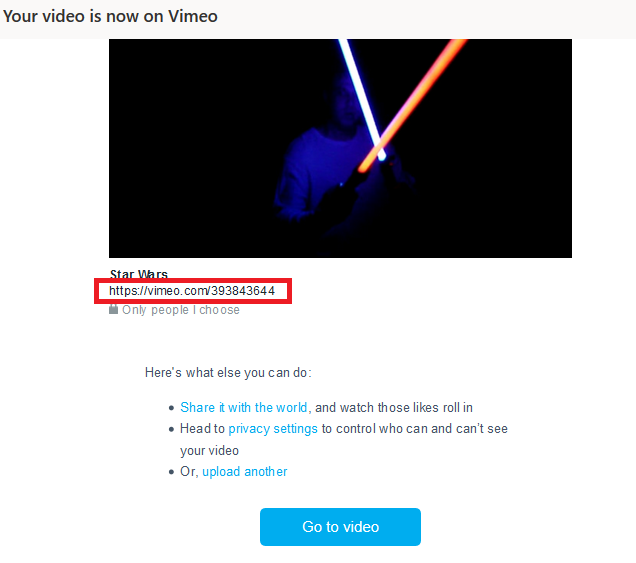Click the orange lightsaber in the thumbnail
Screen dimensions: 636x563
(412, 105)
